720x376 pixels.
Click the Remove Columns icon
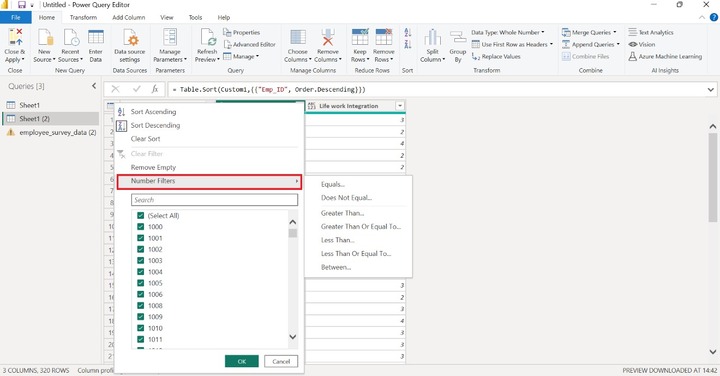click(327, 37)
